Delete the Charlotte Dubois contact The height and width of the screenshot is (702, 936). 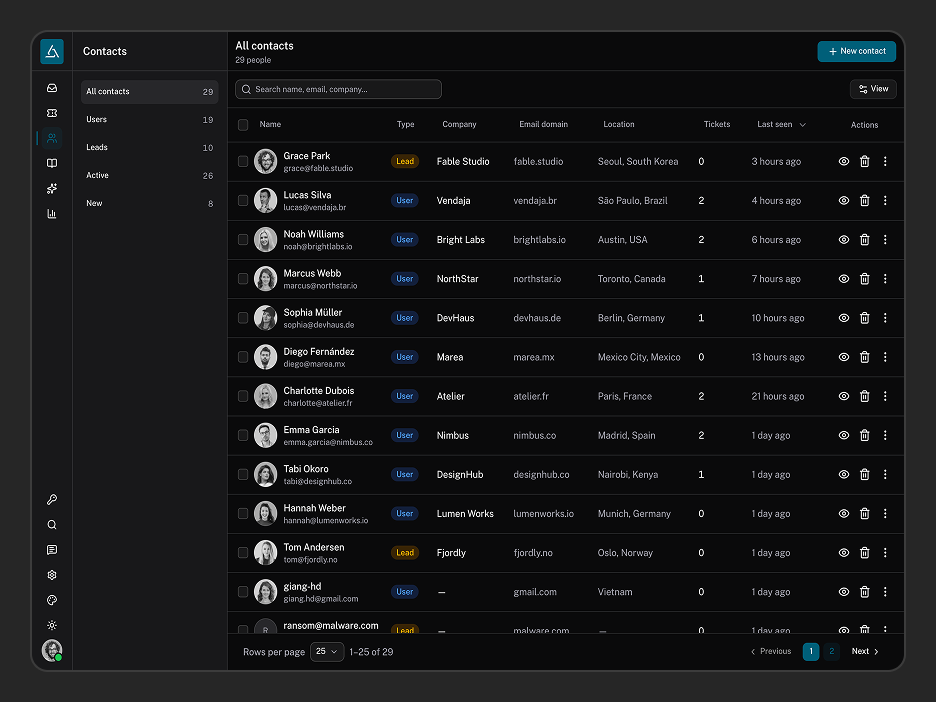click(x=864, y=396)
